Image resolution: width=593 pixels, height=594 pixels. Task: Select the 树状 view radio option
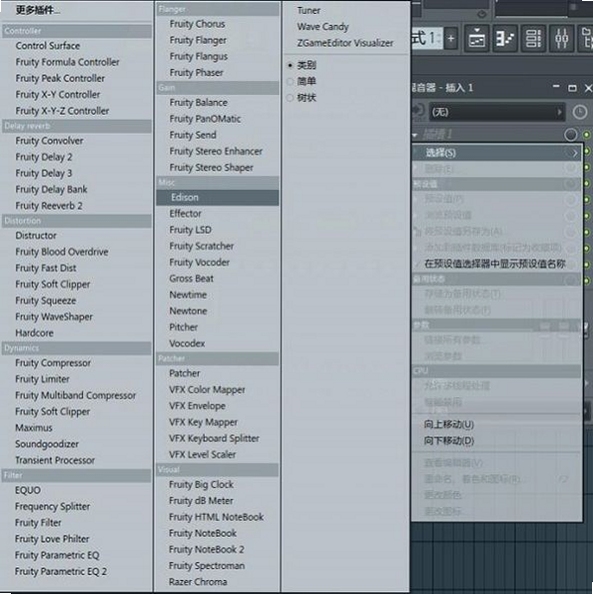click(x=302, y=98)
